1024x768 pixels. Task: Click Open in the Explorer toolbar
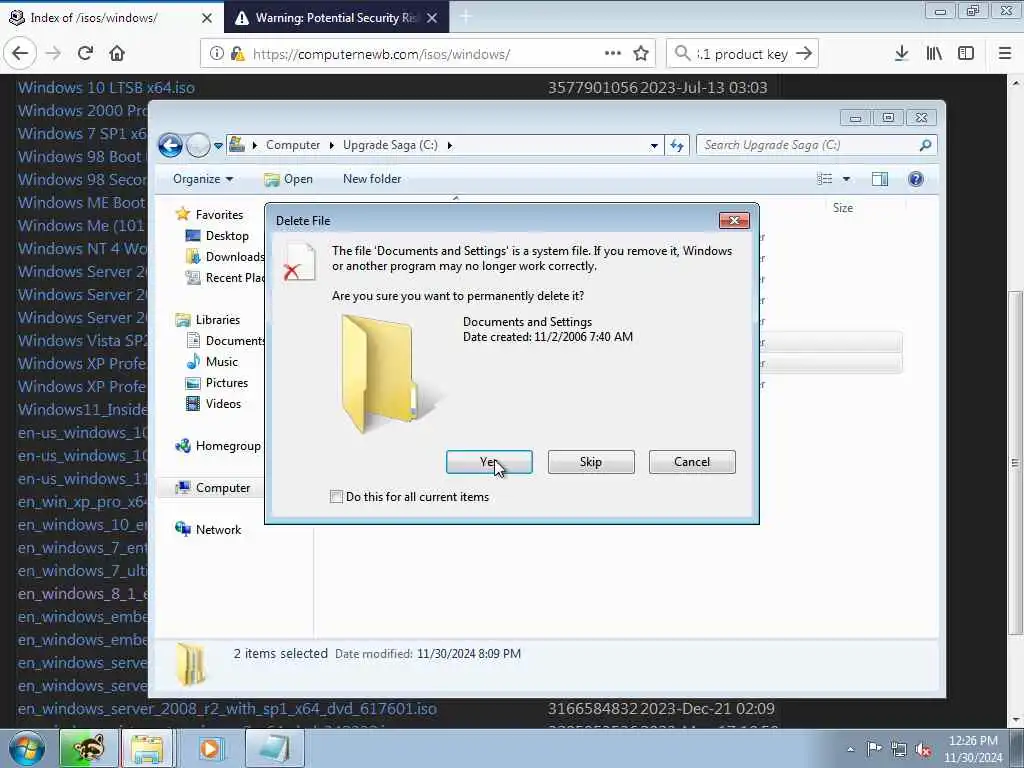288,179
